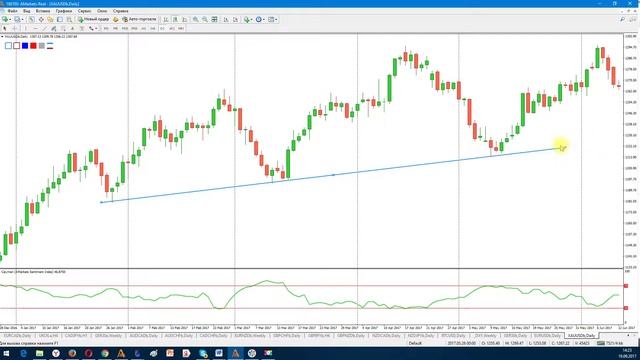Image resolution: width=640 pixels, height=360 pixels.
Task: Switch to W1 timeframe
Action: (172, 29)
